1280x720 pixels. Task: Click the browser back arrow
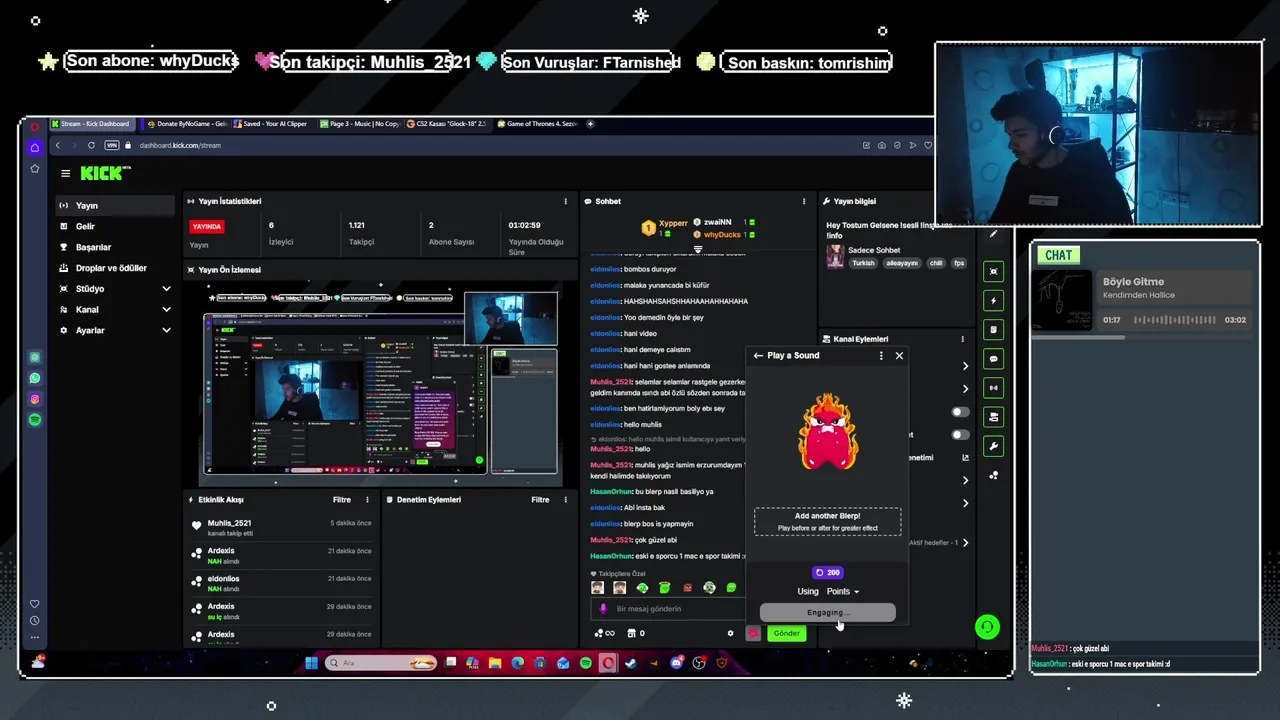[x=57, y=145]
